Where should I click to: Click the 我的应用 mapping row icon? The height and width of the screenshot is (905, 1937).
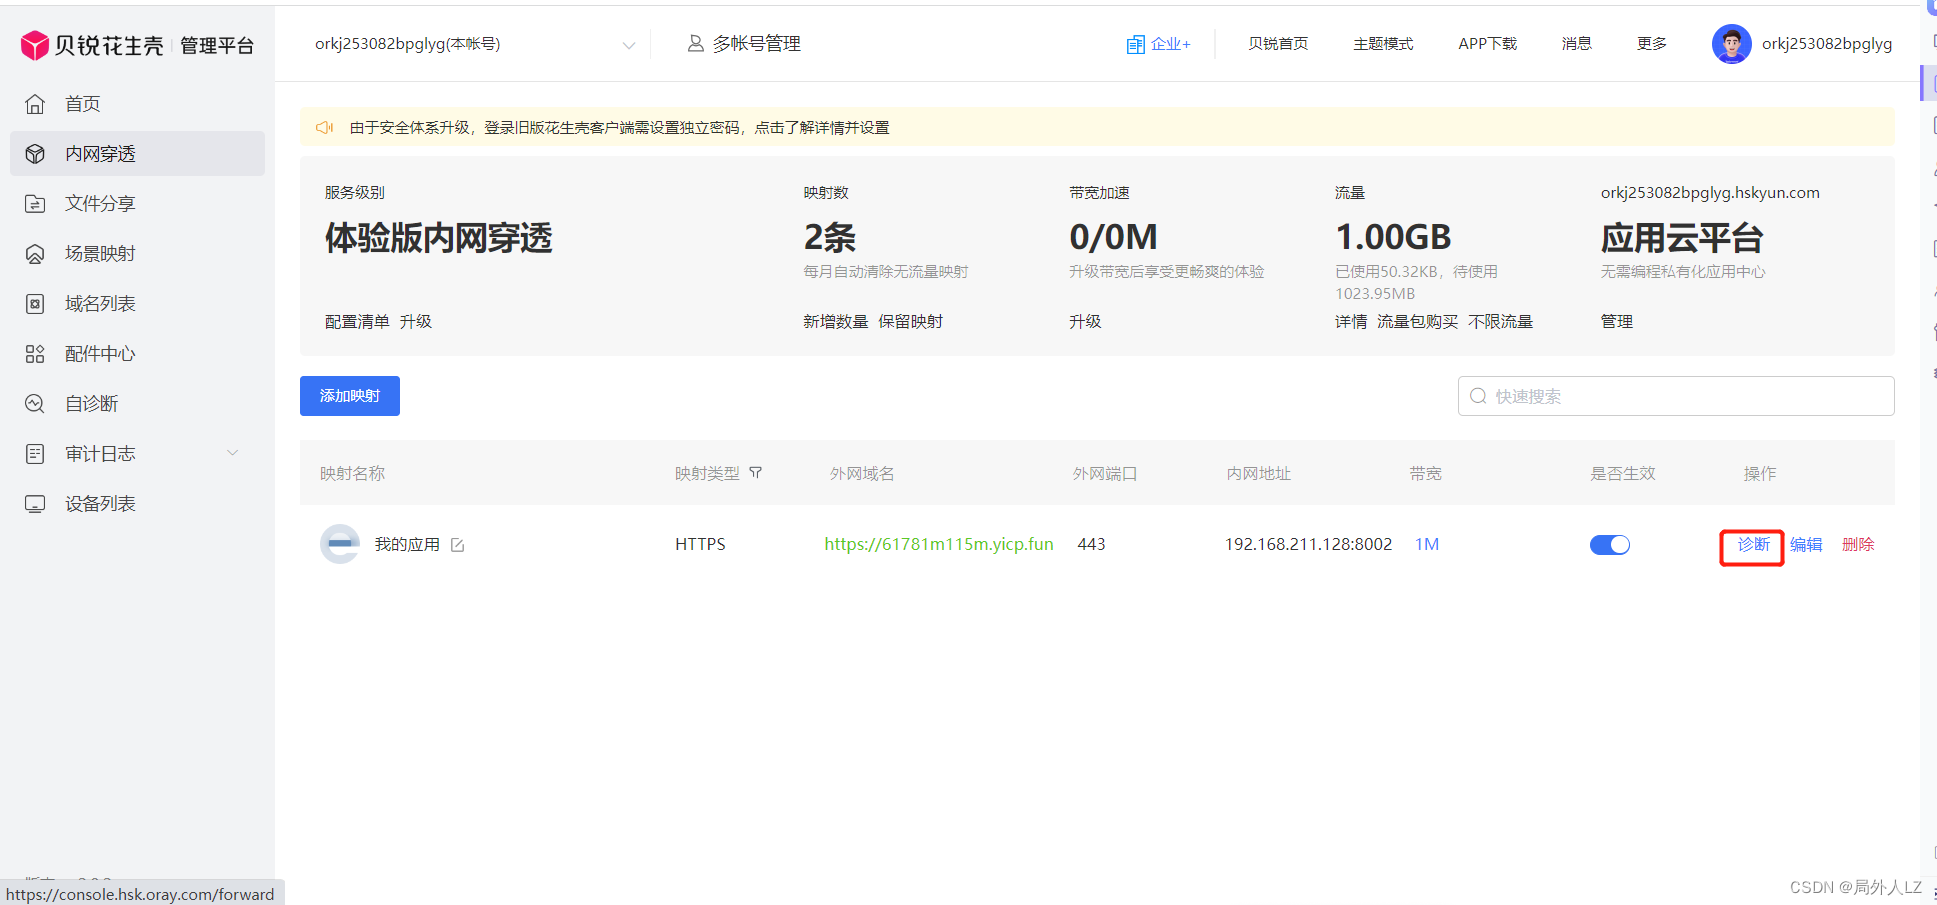point(340,544)
